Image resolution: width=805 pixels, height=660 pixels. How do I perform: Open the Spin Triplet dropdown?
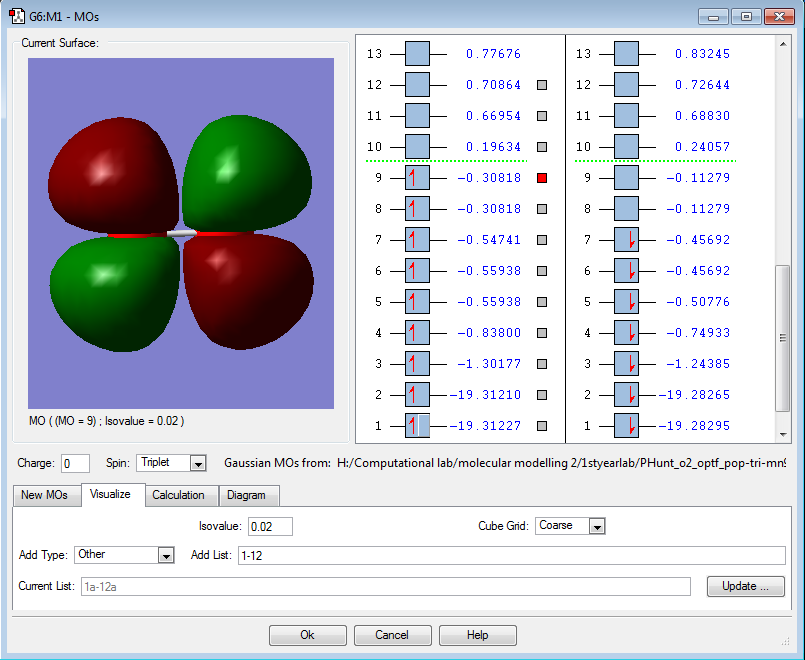click(197, 464)
